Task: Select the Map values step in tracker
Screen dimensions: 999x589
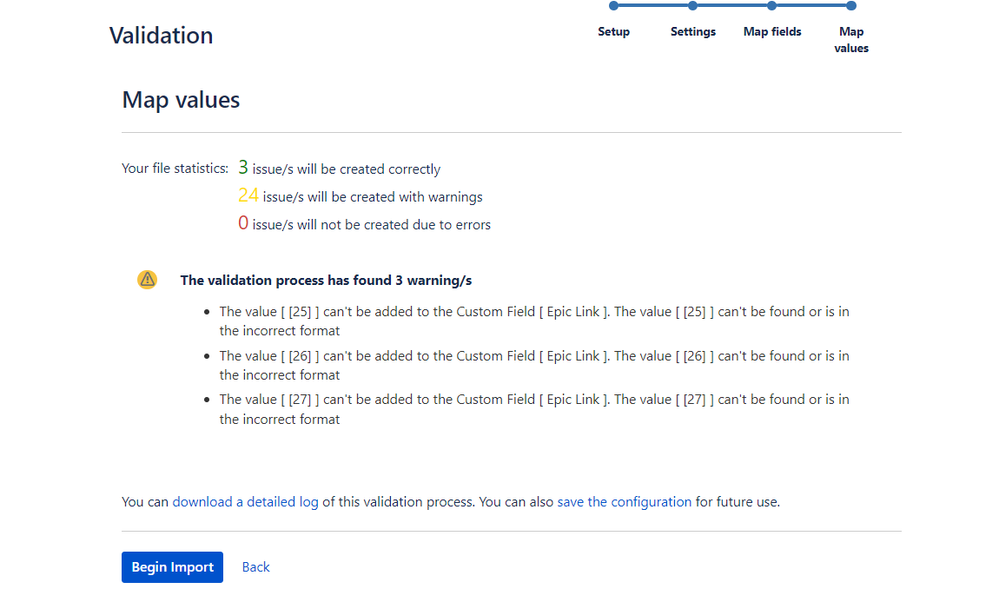Action: coord(851,40)
